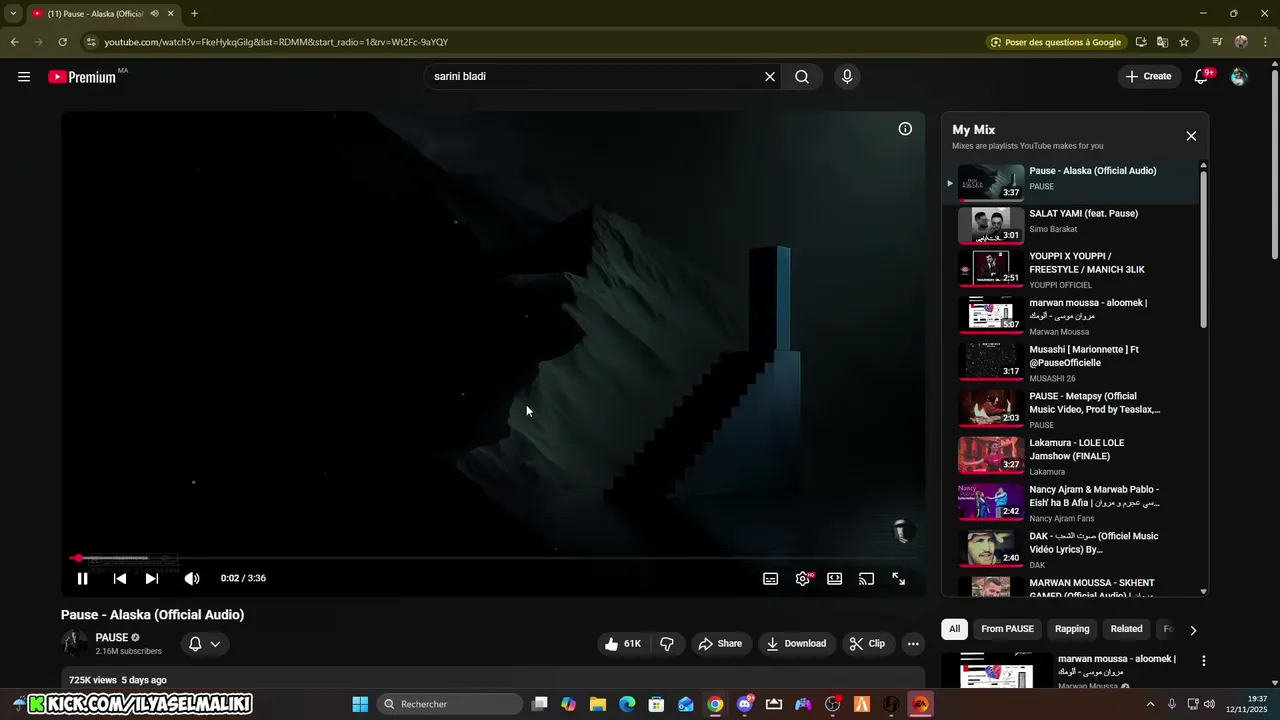The height and width of the screenshot is (720, 1280).
Task: Open the YouTube guide hamburger menu
Action: click(24, 77)
